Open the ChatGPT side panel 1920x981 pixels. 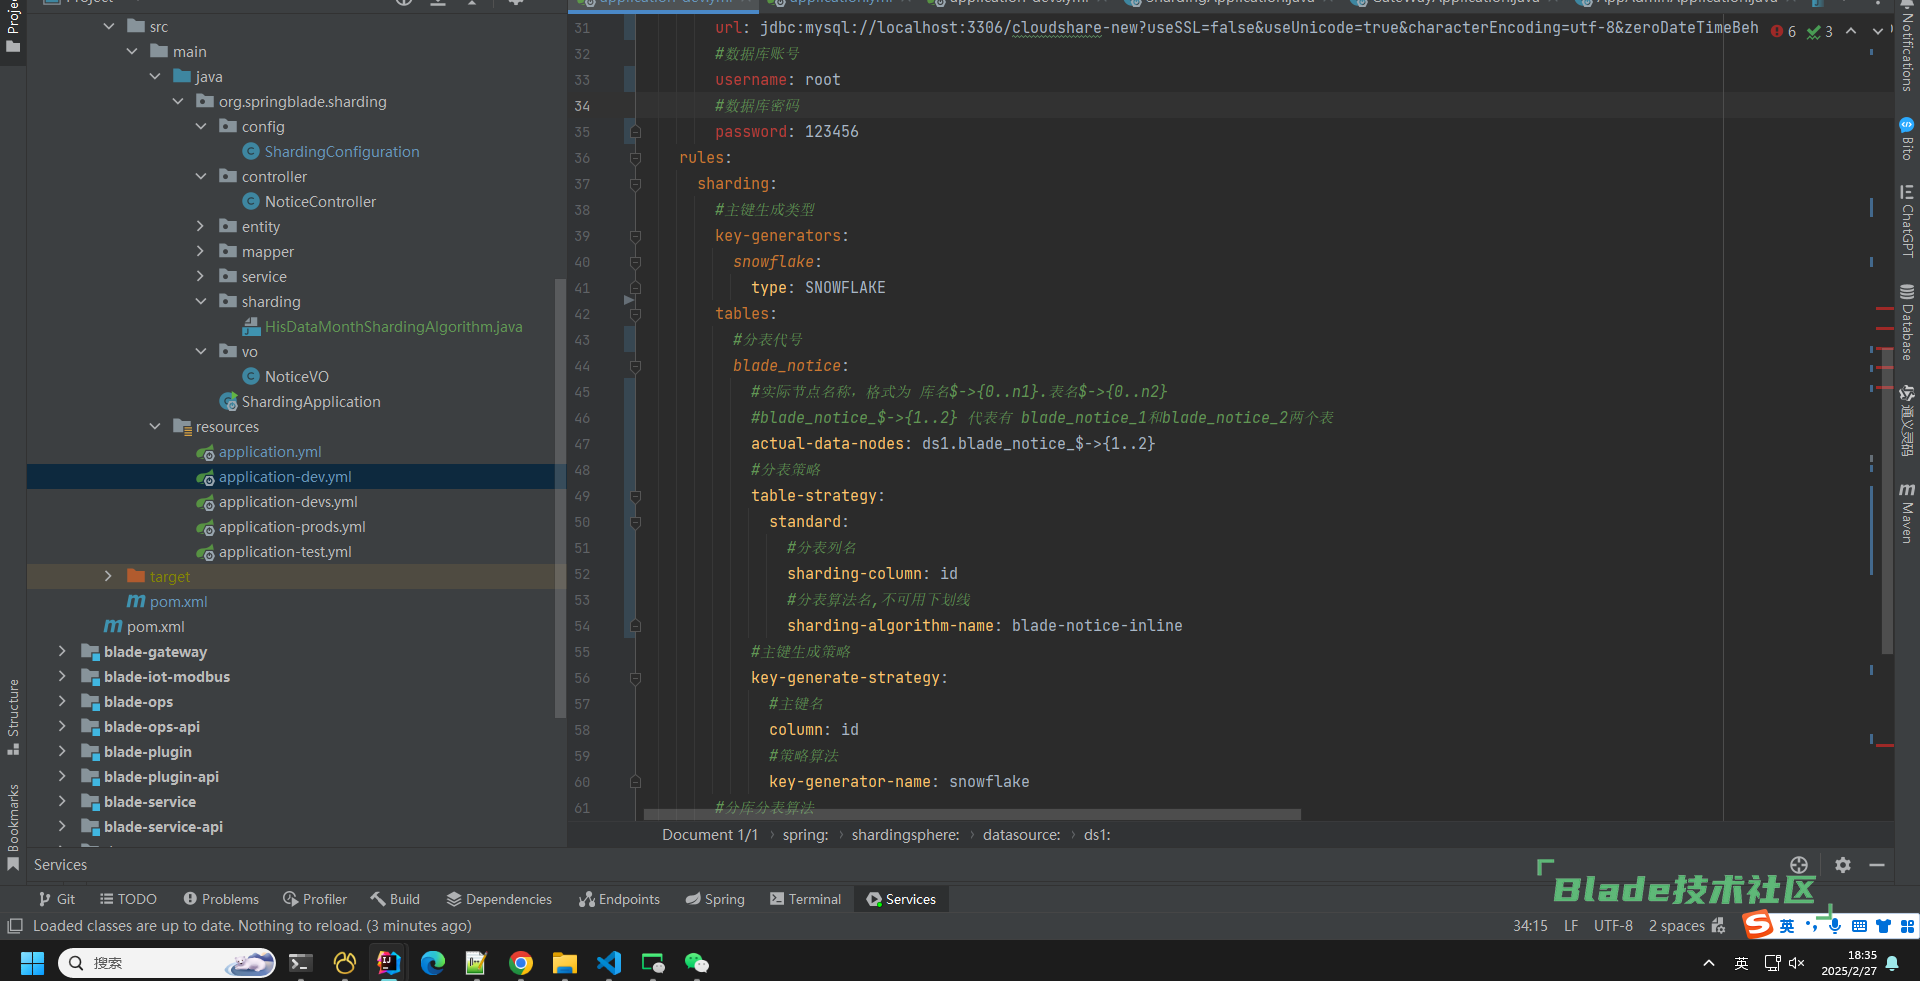(x=1907, y=221)
